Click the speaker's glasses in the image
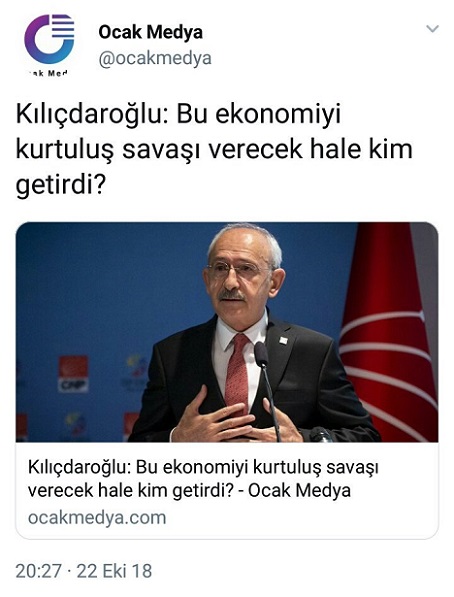The width and height of the screenshot is (454, 597). [237, 269]
